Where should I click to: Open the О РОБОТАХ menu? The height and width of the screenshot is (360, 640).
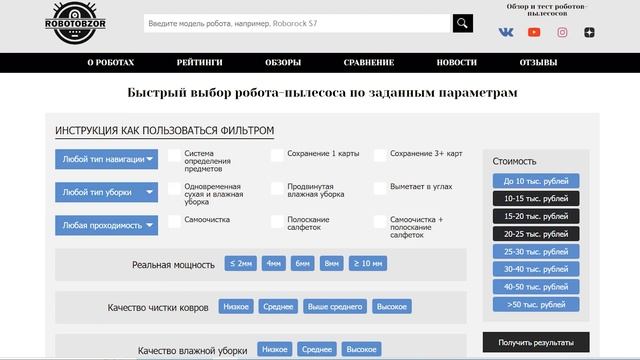pyautogui.click(x=111, y=62)
